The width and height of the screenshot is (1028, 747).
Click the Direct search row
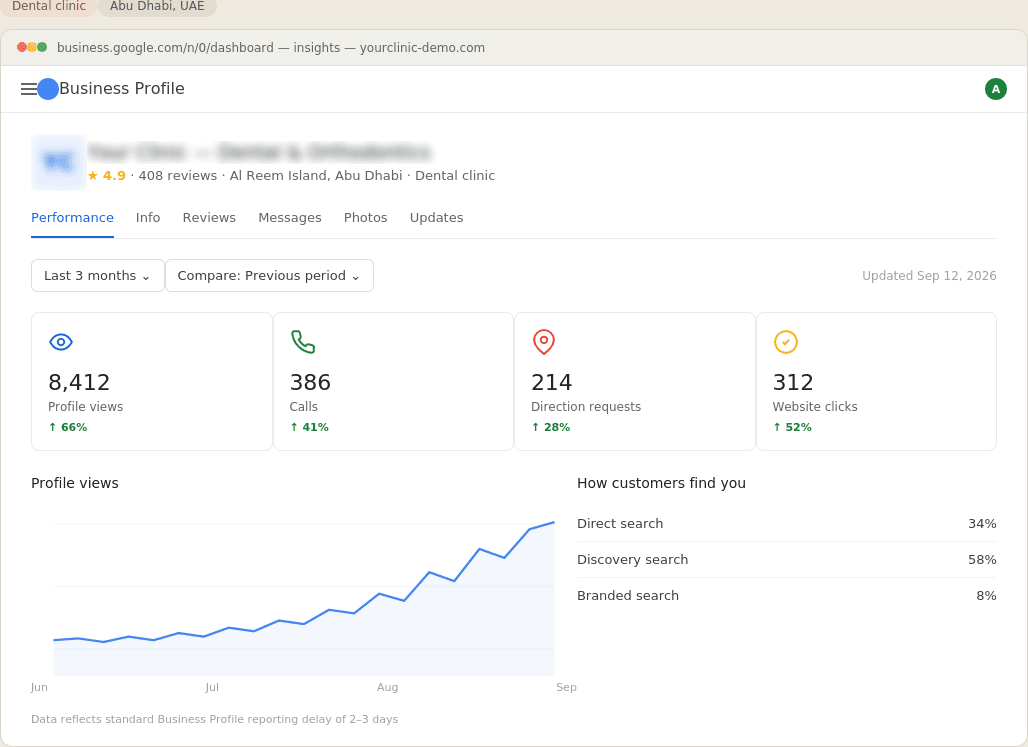pos(787,523)
